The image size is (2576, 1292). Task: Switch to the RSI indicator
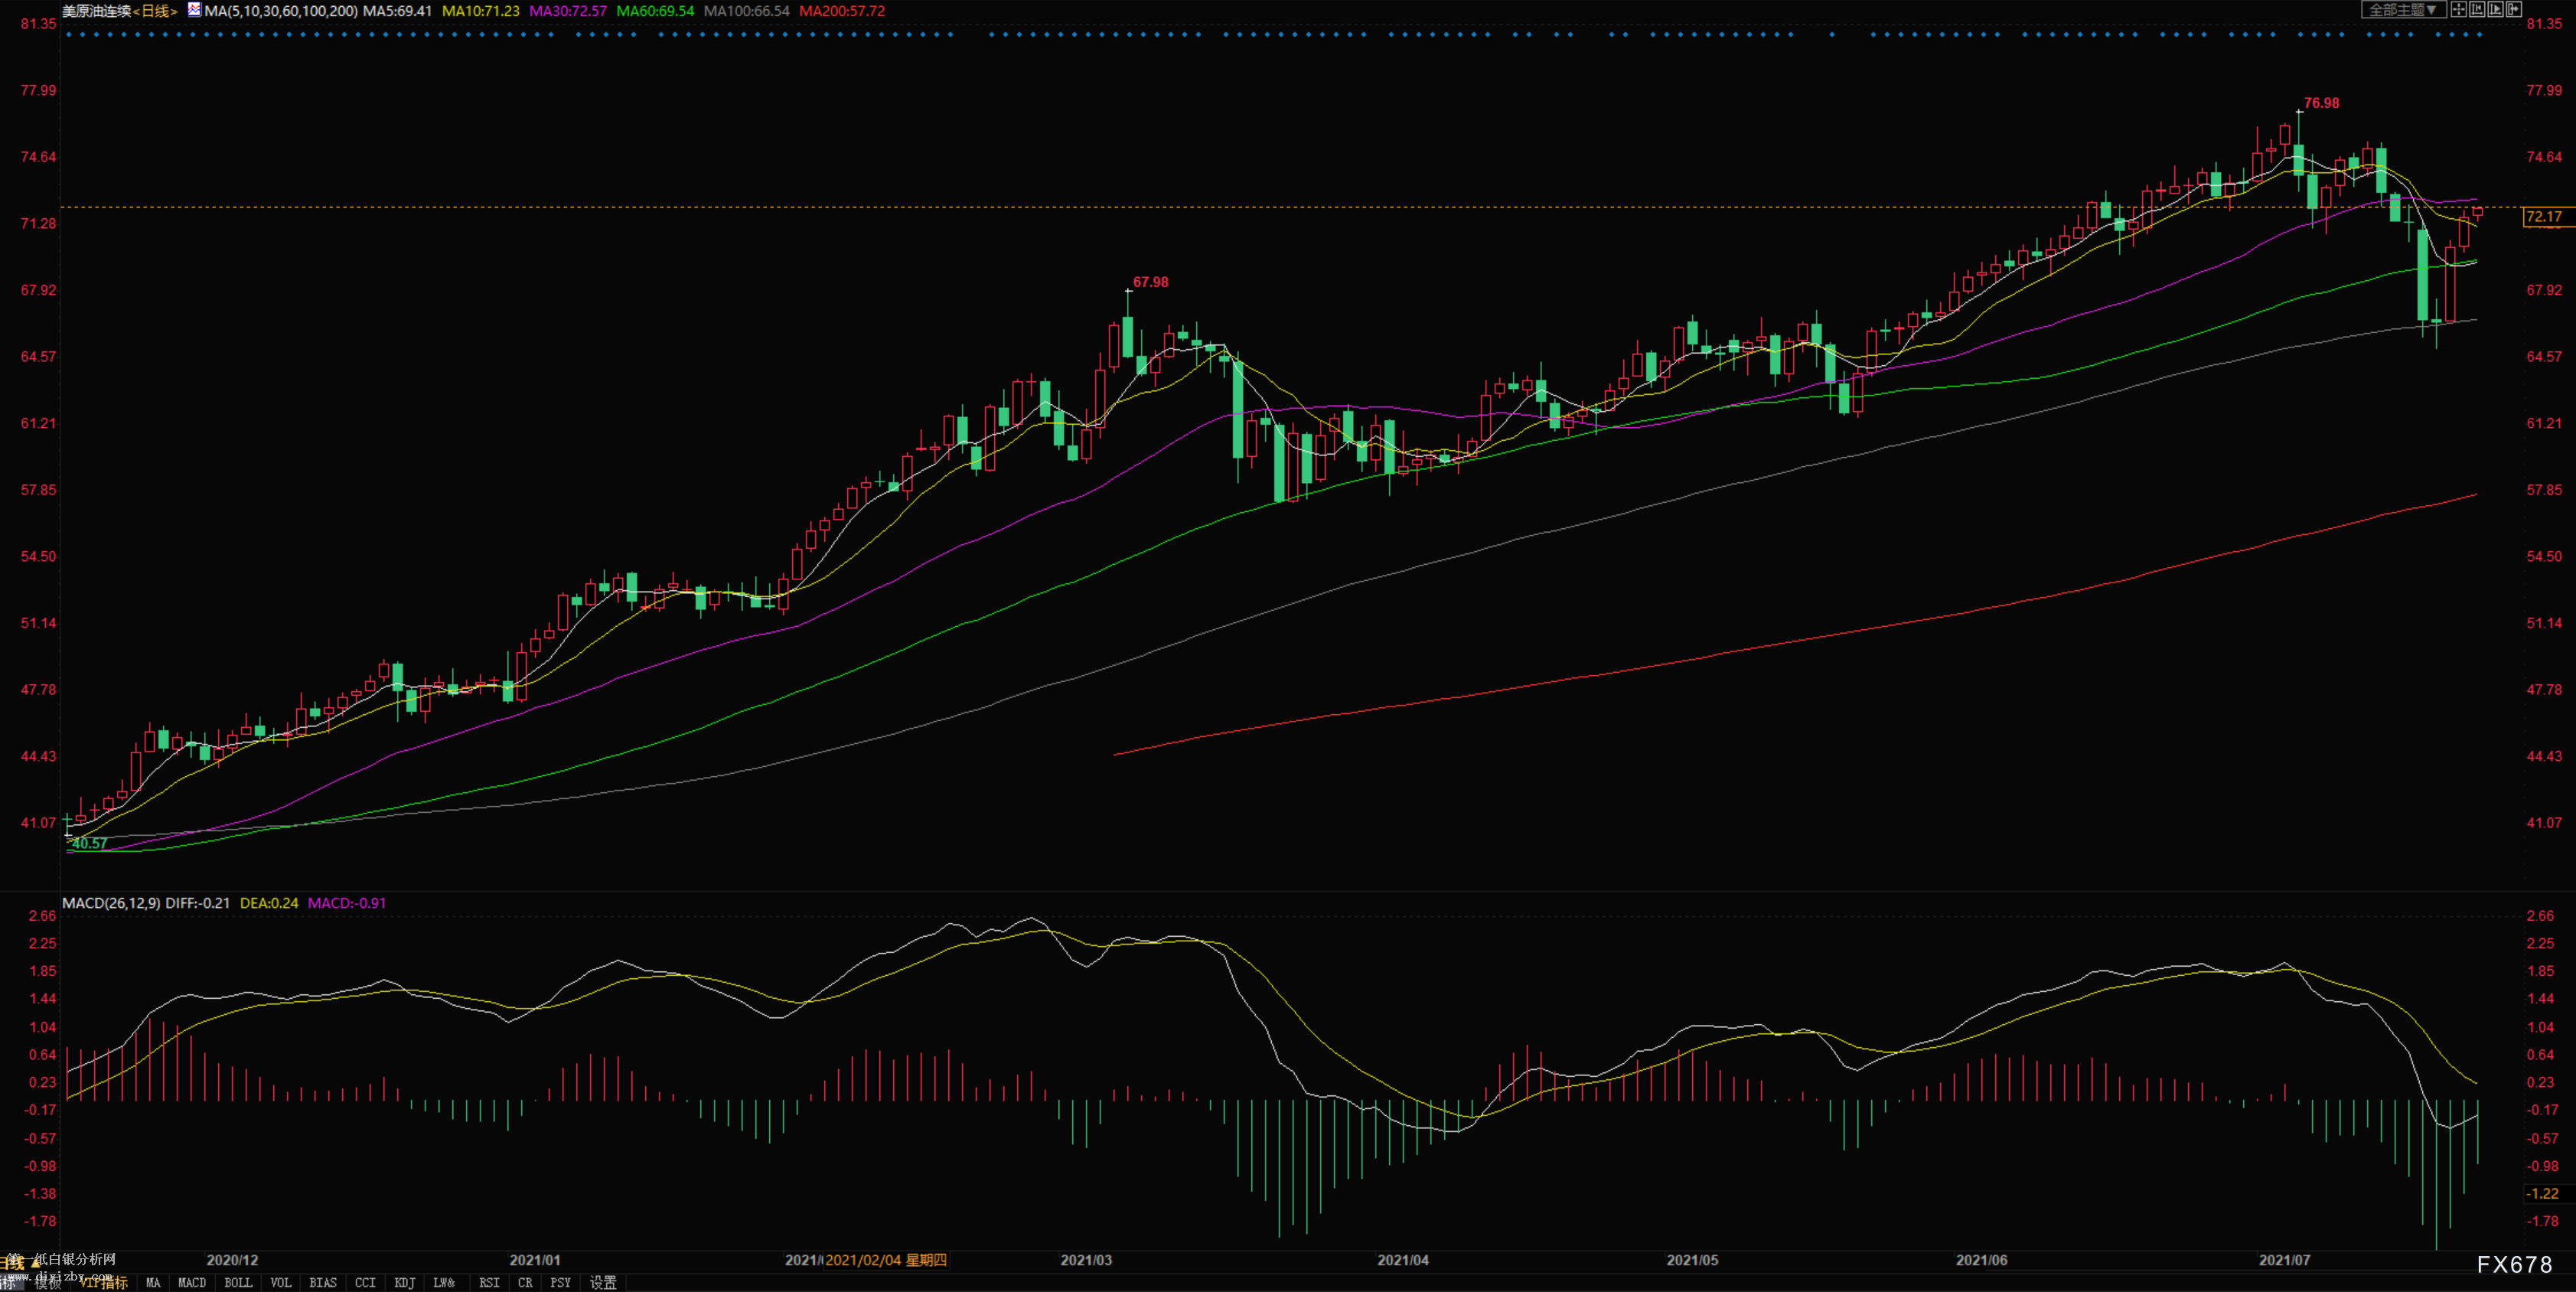pyautogui.click(x=489, y=1282)
